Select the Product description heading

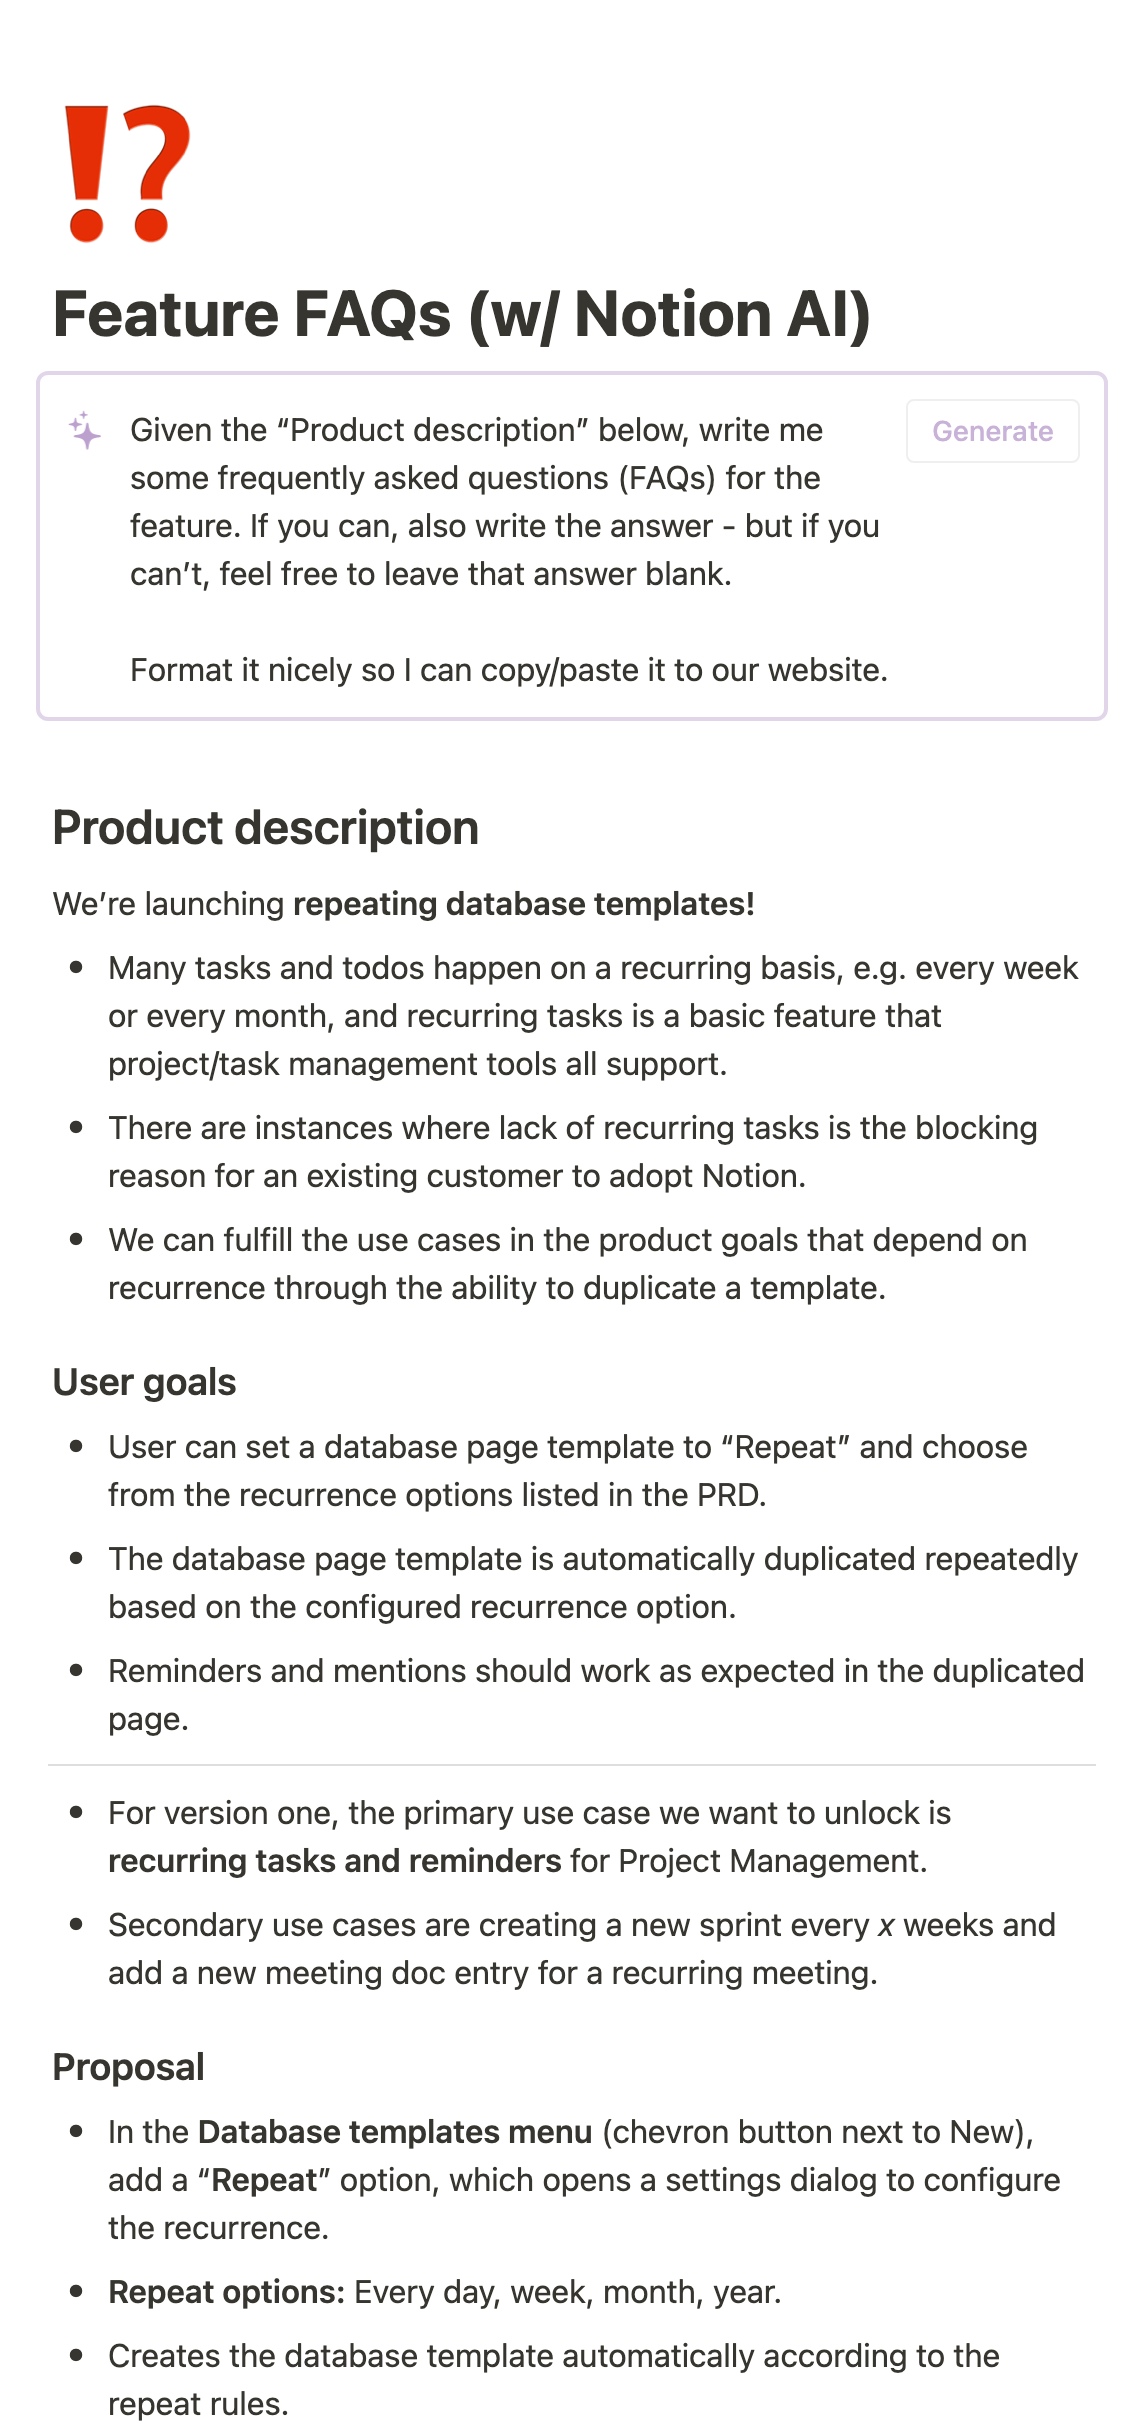click(266, 828)
